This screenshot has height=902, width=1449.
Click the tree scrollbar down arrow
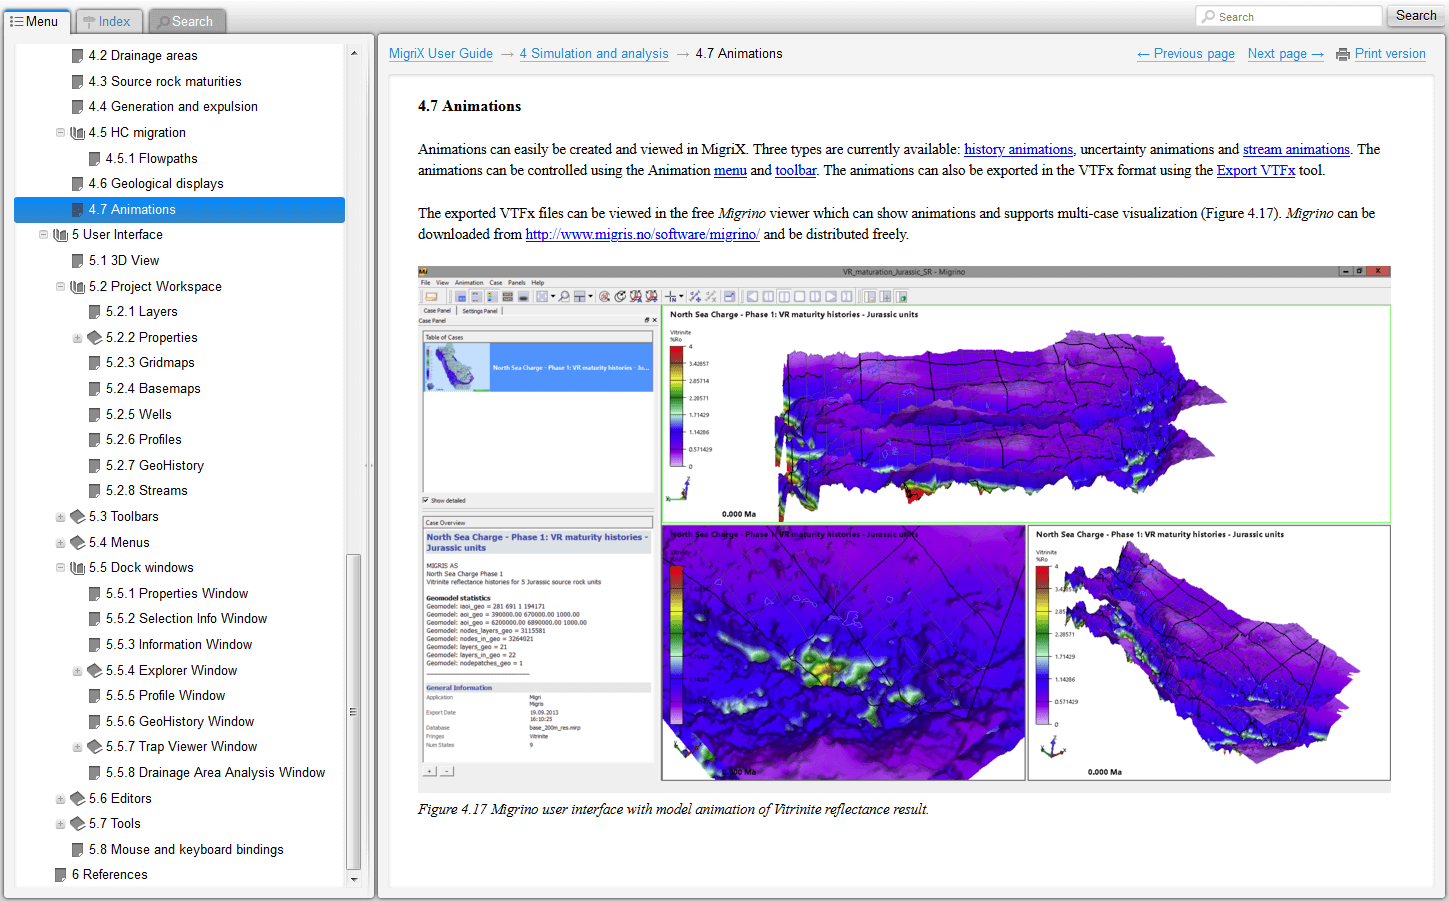coord(353,879)
